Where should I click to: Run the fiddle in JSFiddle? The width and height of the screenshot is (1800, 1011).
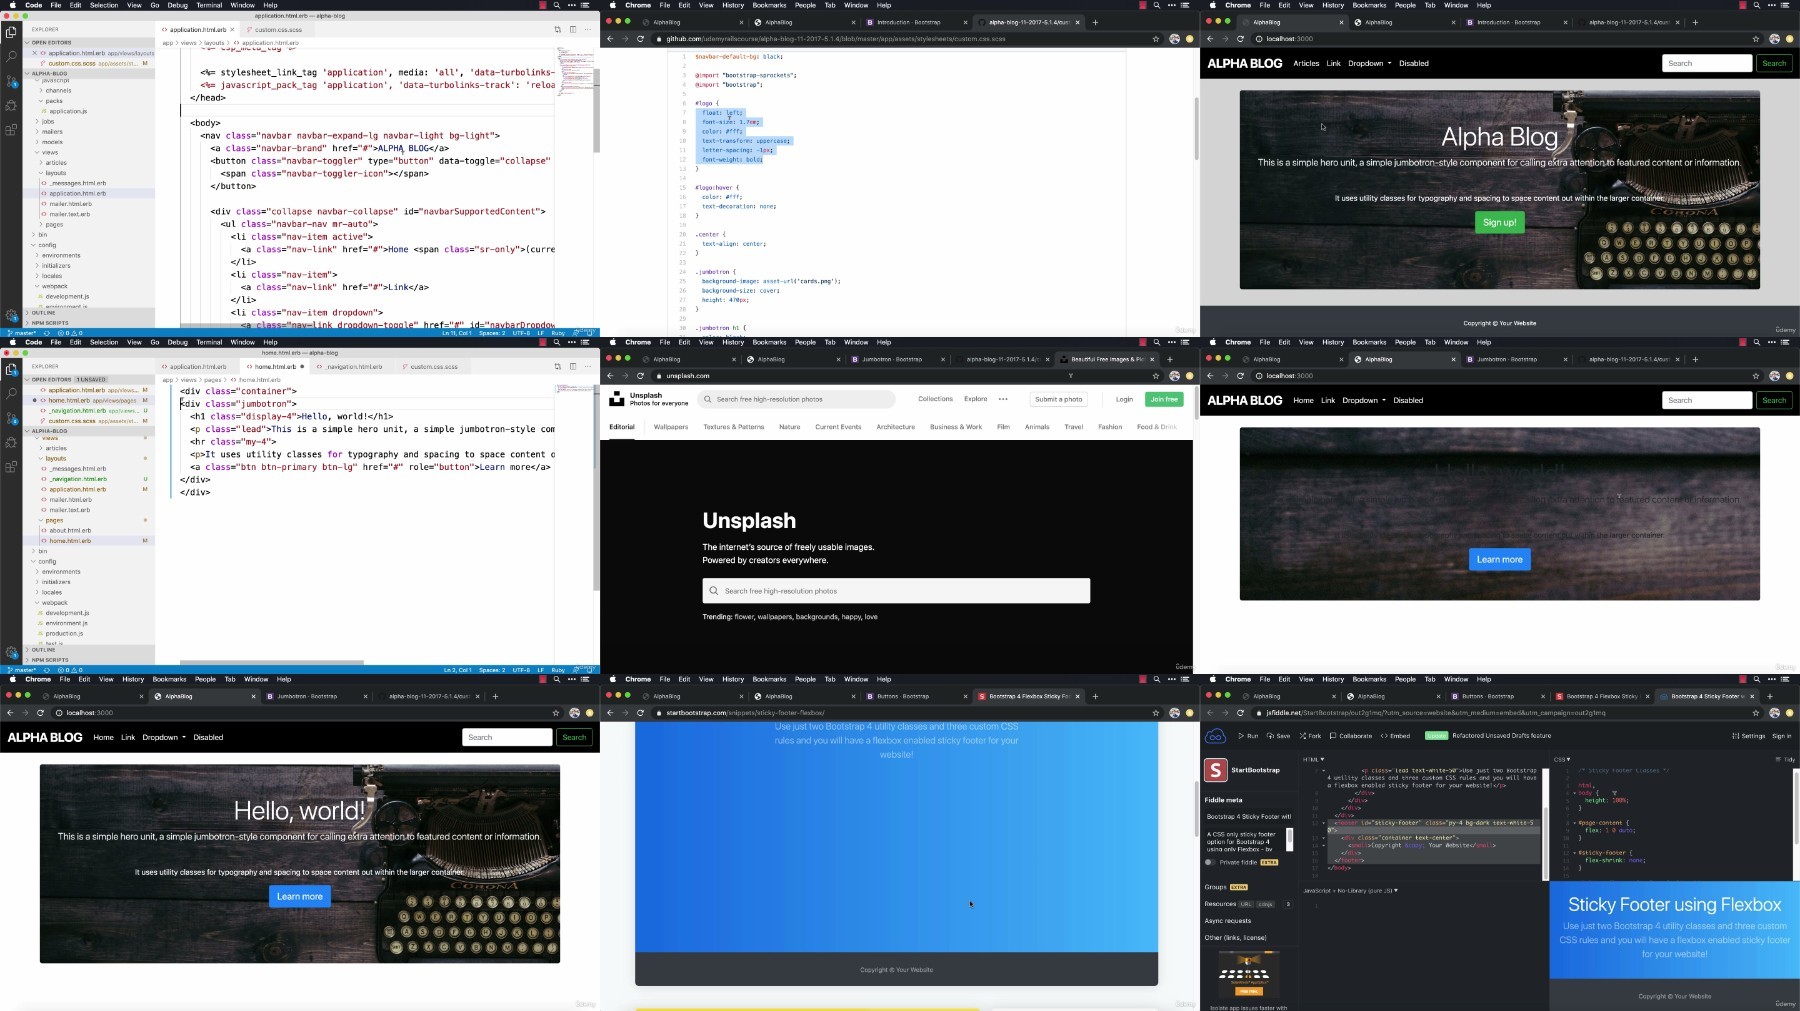pyautogui.click(x=1248, y=736)
